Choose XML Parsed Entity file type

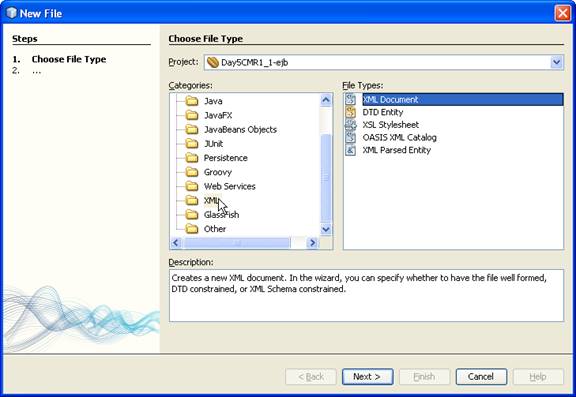pos(396,150)
